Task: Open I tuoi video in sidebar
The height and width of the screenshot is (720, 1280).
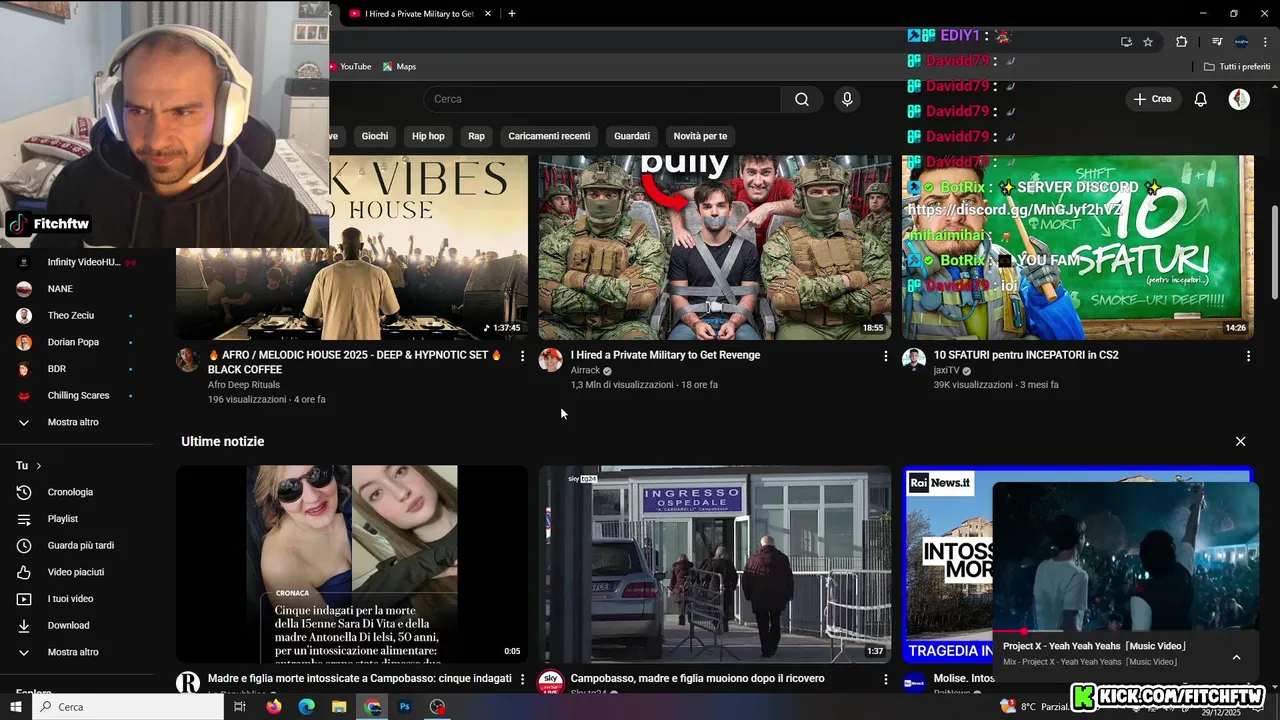Action: 70,599
